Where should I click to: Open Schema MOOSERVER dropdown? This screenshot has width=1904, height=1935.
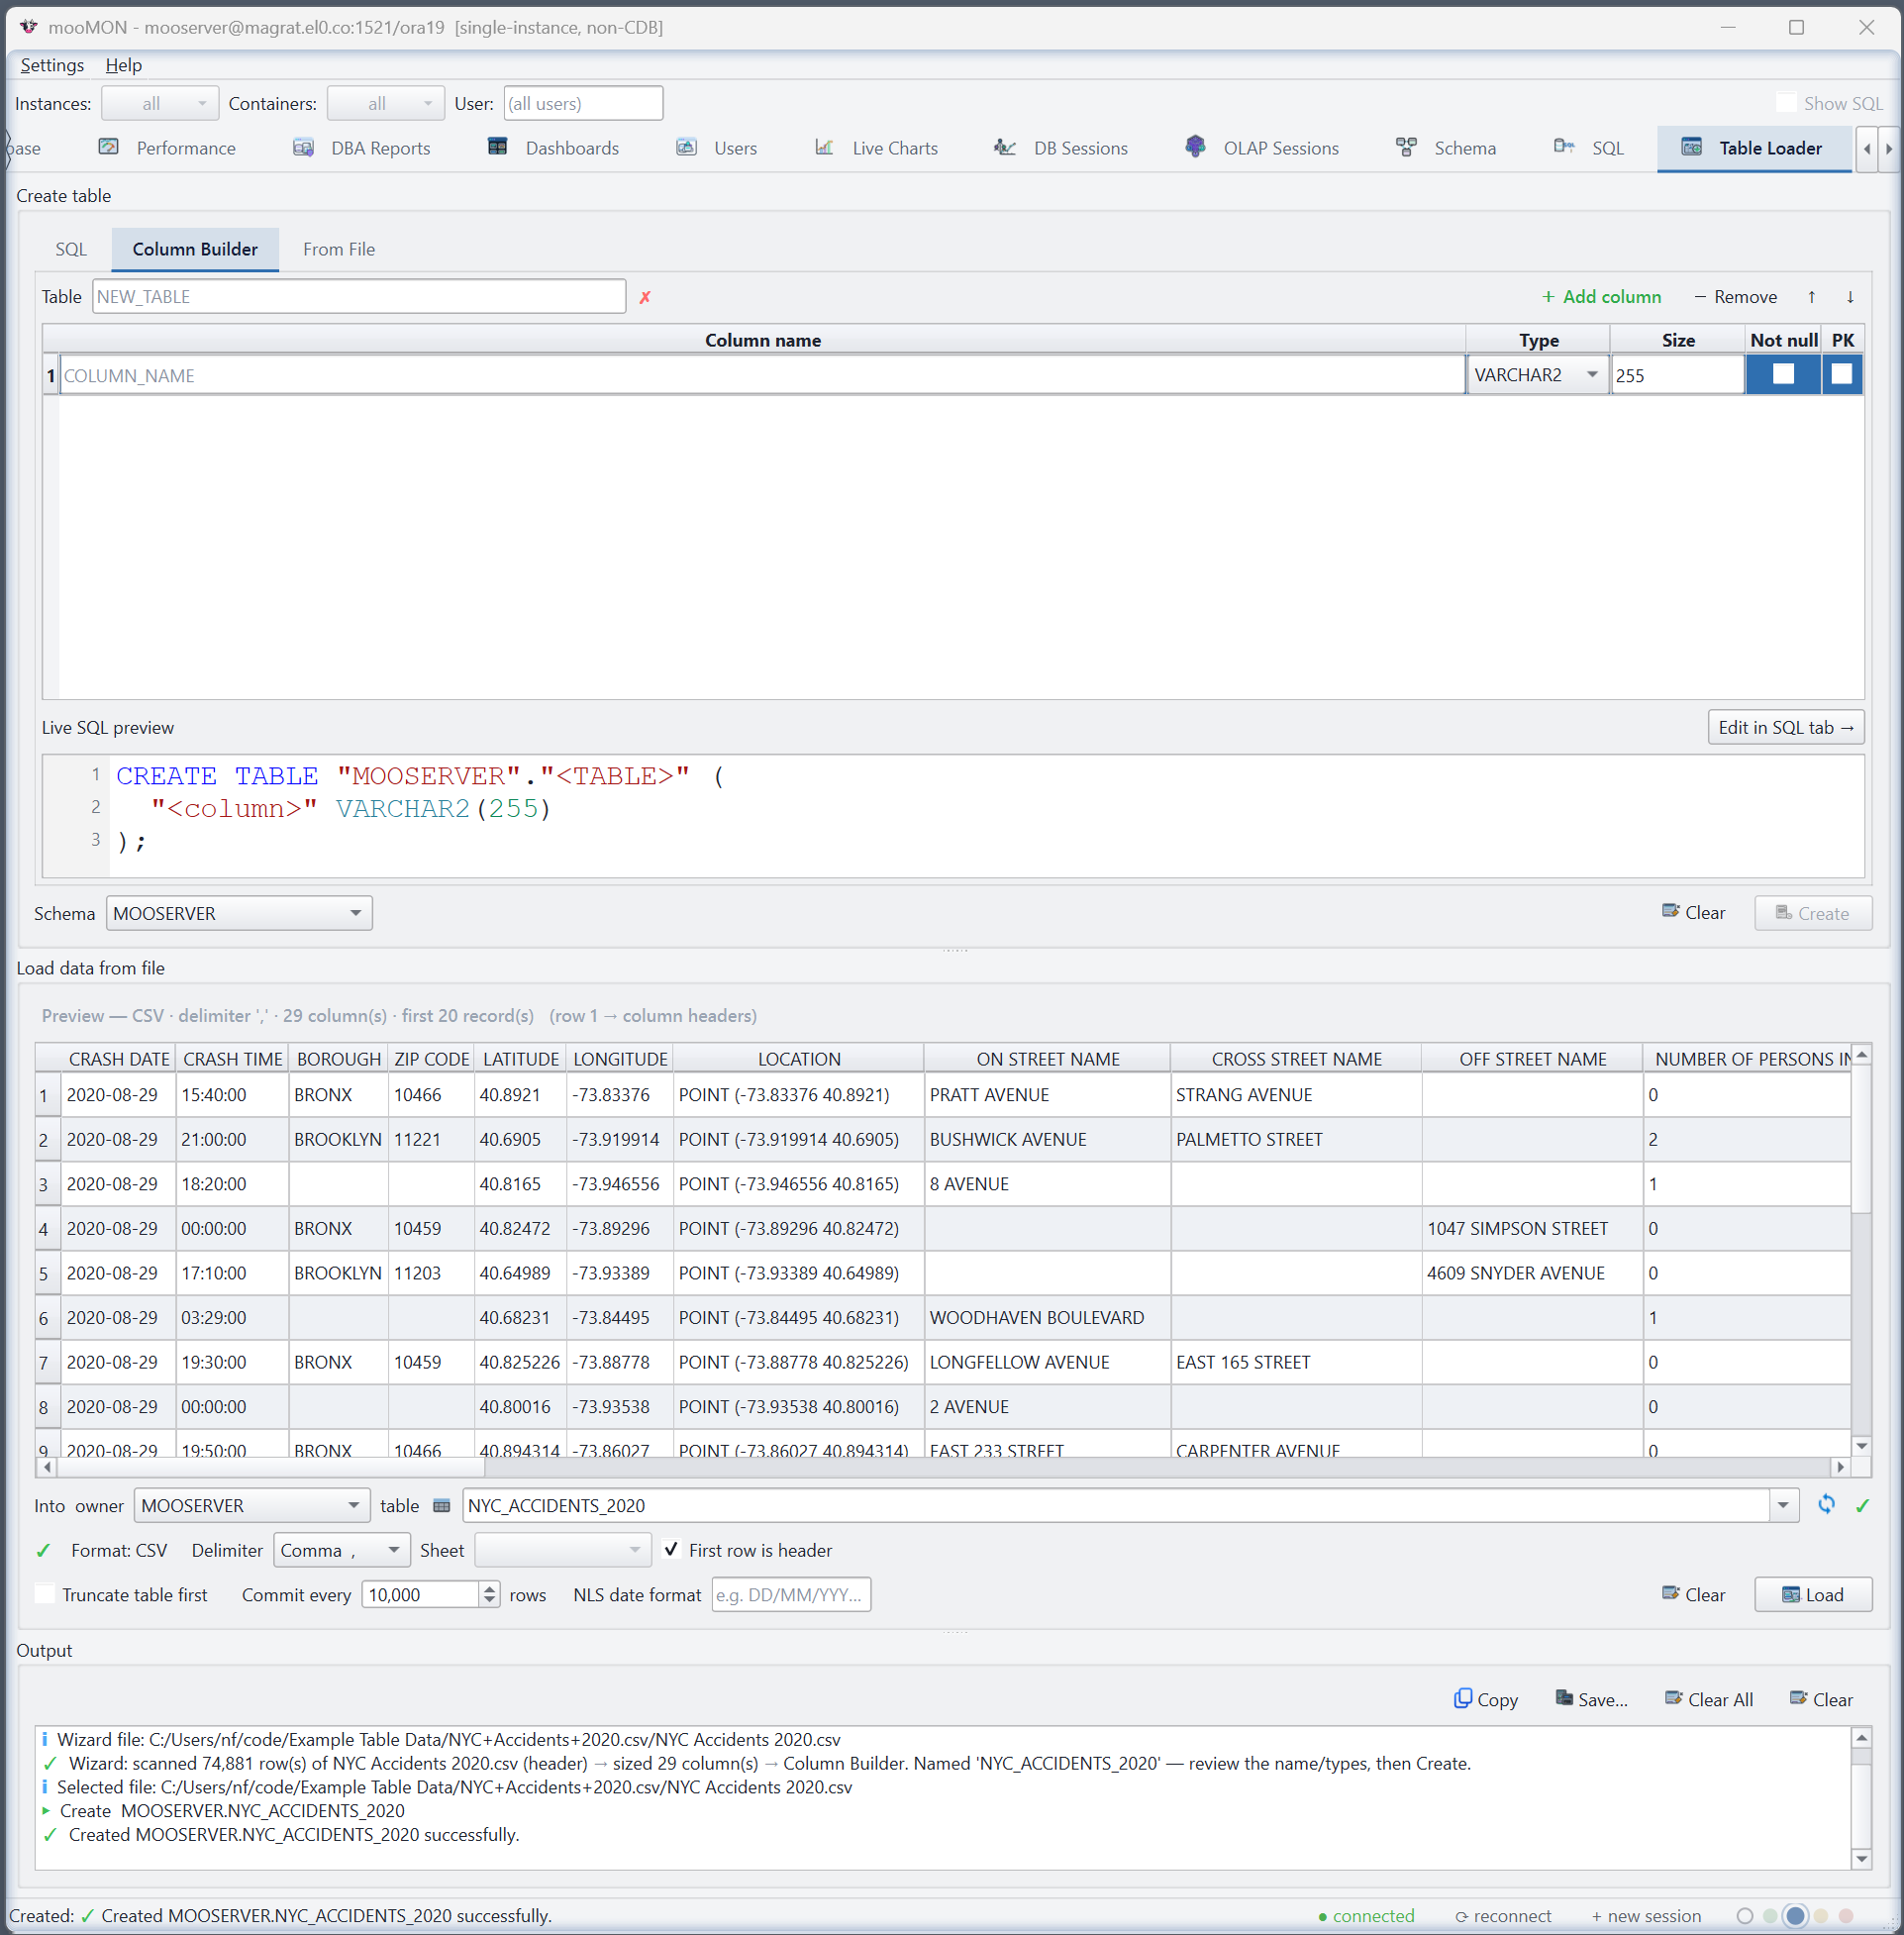click(x=239, y=913)
